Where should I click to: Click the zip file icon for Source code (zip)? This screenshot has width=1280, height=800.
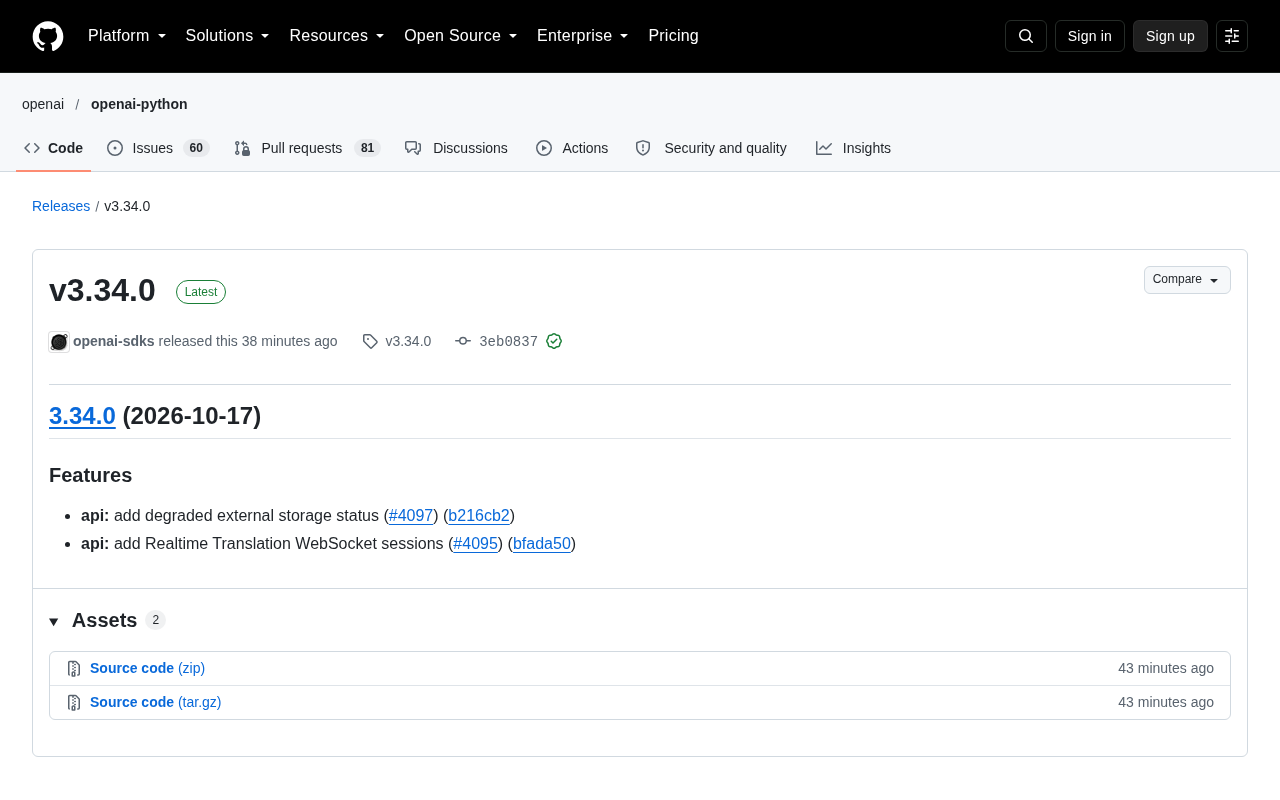pyautogui.click(x=74, y=669)
